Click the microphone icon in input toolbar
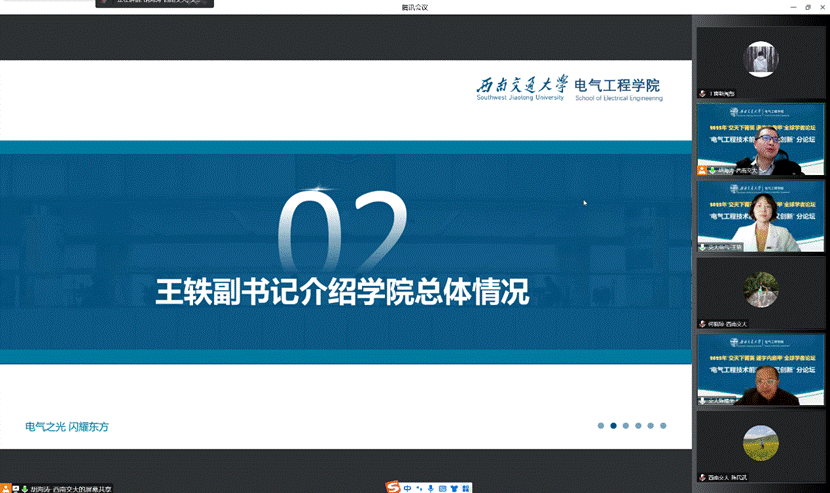 [x=431, y=488]
